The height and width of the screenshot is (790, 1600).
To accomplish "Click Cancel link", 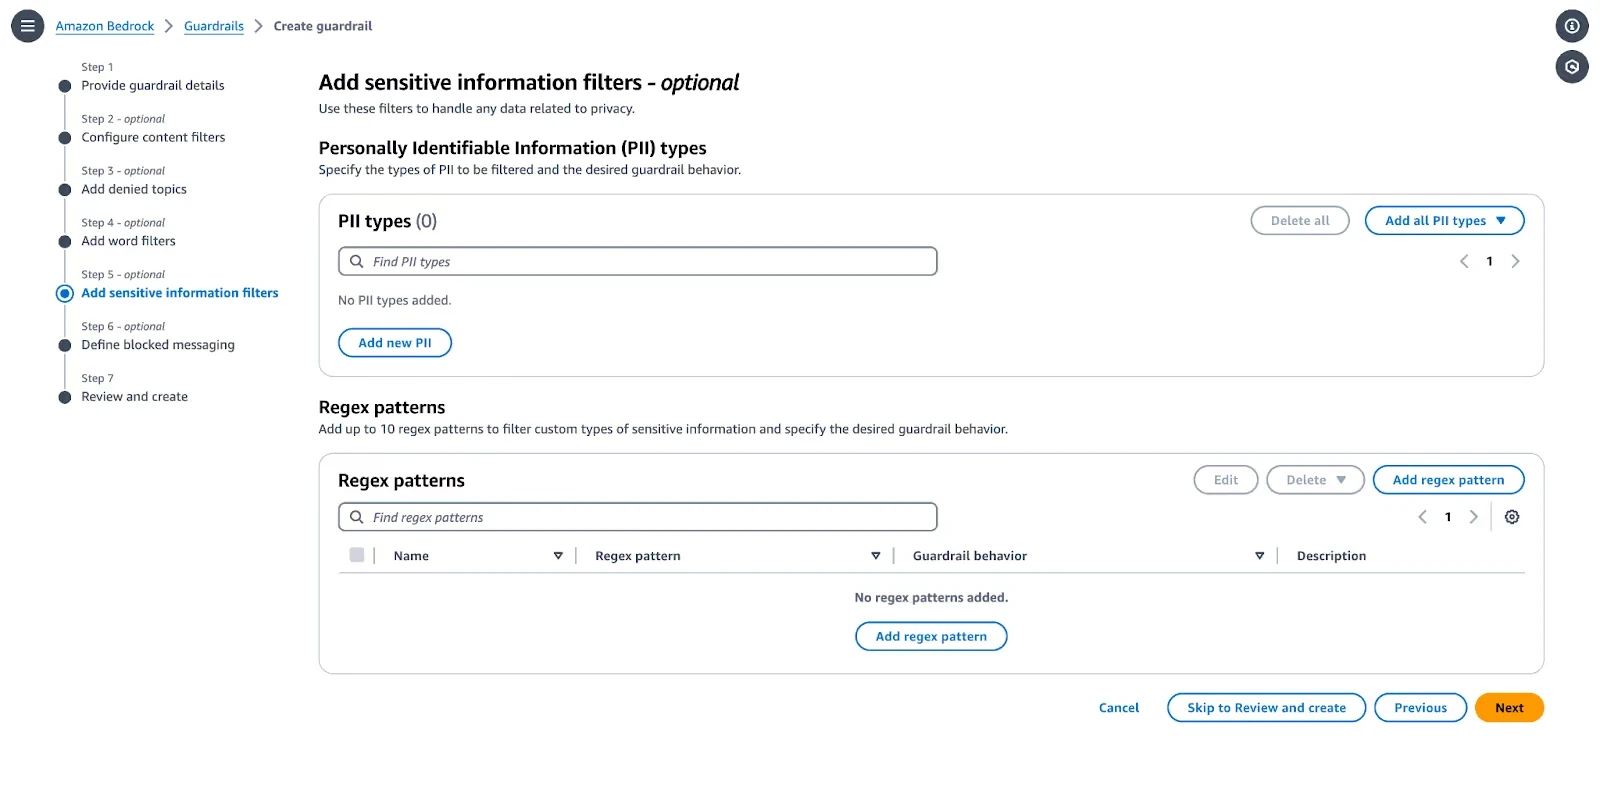I will 1119,708.
